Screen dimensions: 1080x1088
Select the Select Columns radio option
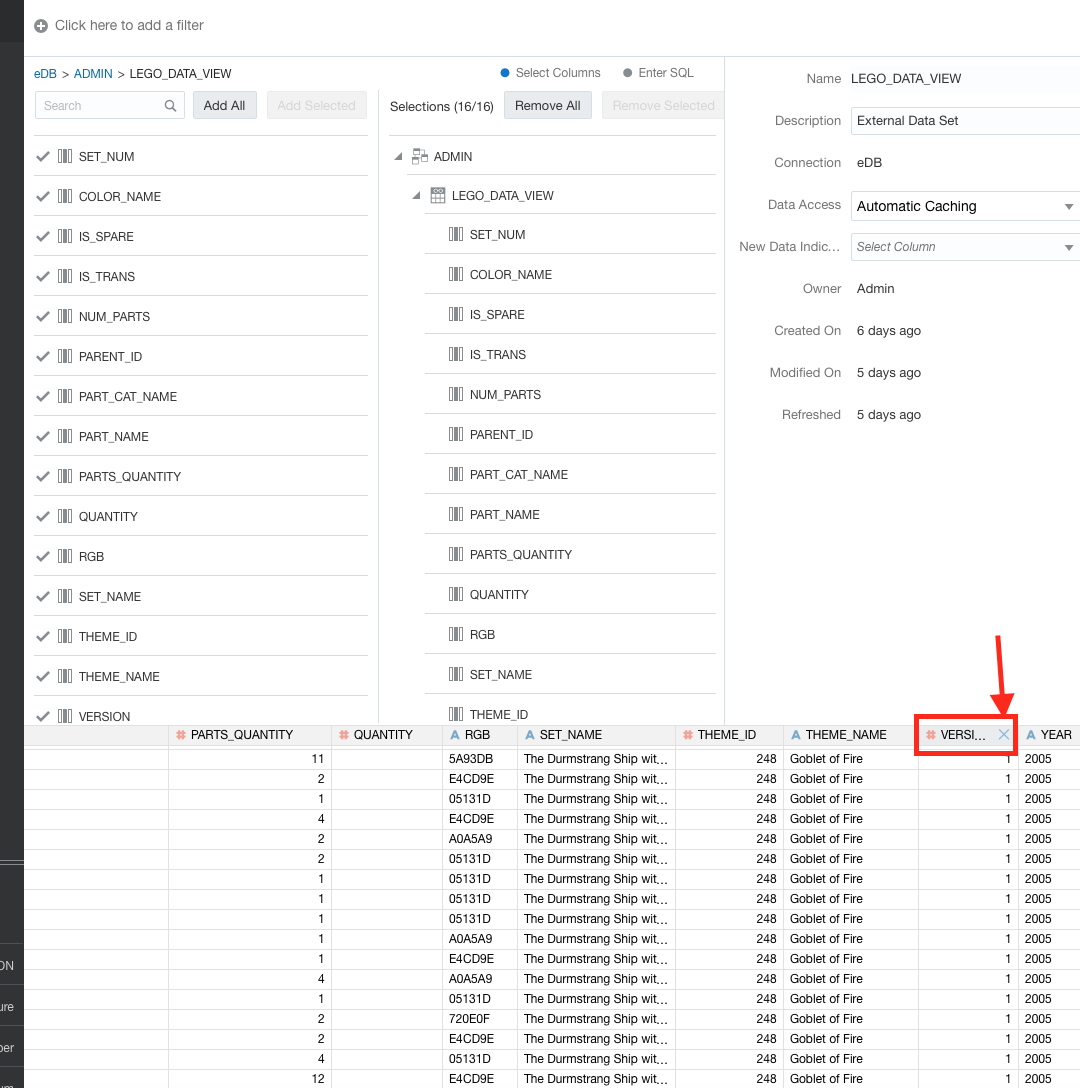tap(505, 73)
